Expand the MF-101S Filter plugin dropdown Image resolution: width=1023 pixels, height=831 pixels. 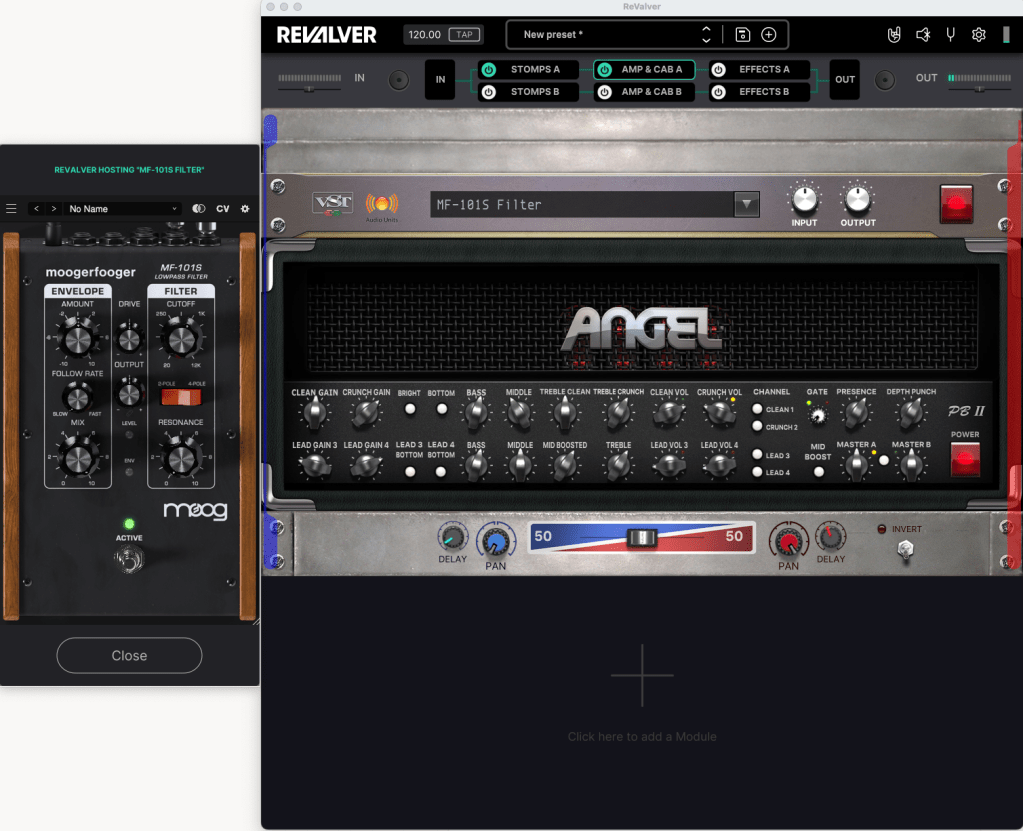tap(746, 205)
